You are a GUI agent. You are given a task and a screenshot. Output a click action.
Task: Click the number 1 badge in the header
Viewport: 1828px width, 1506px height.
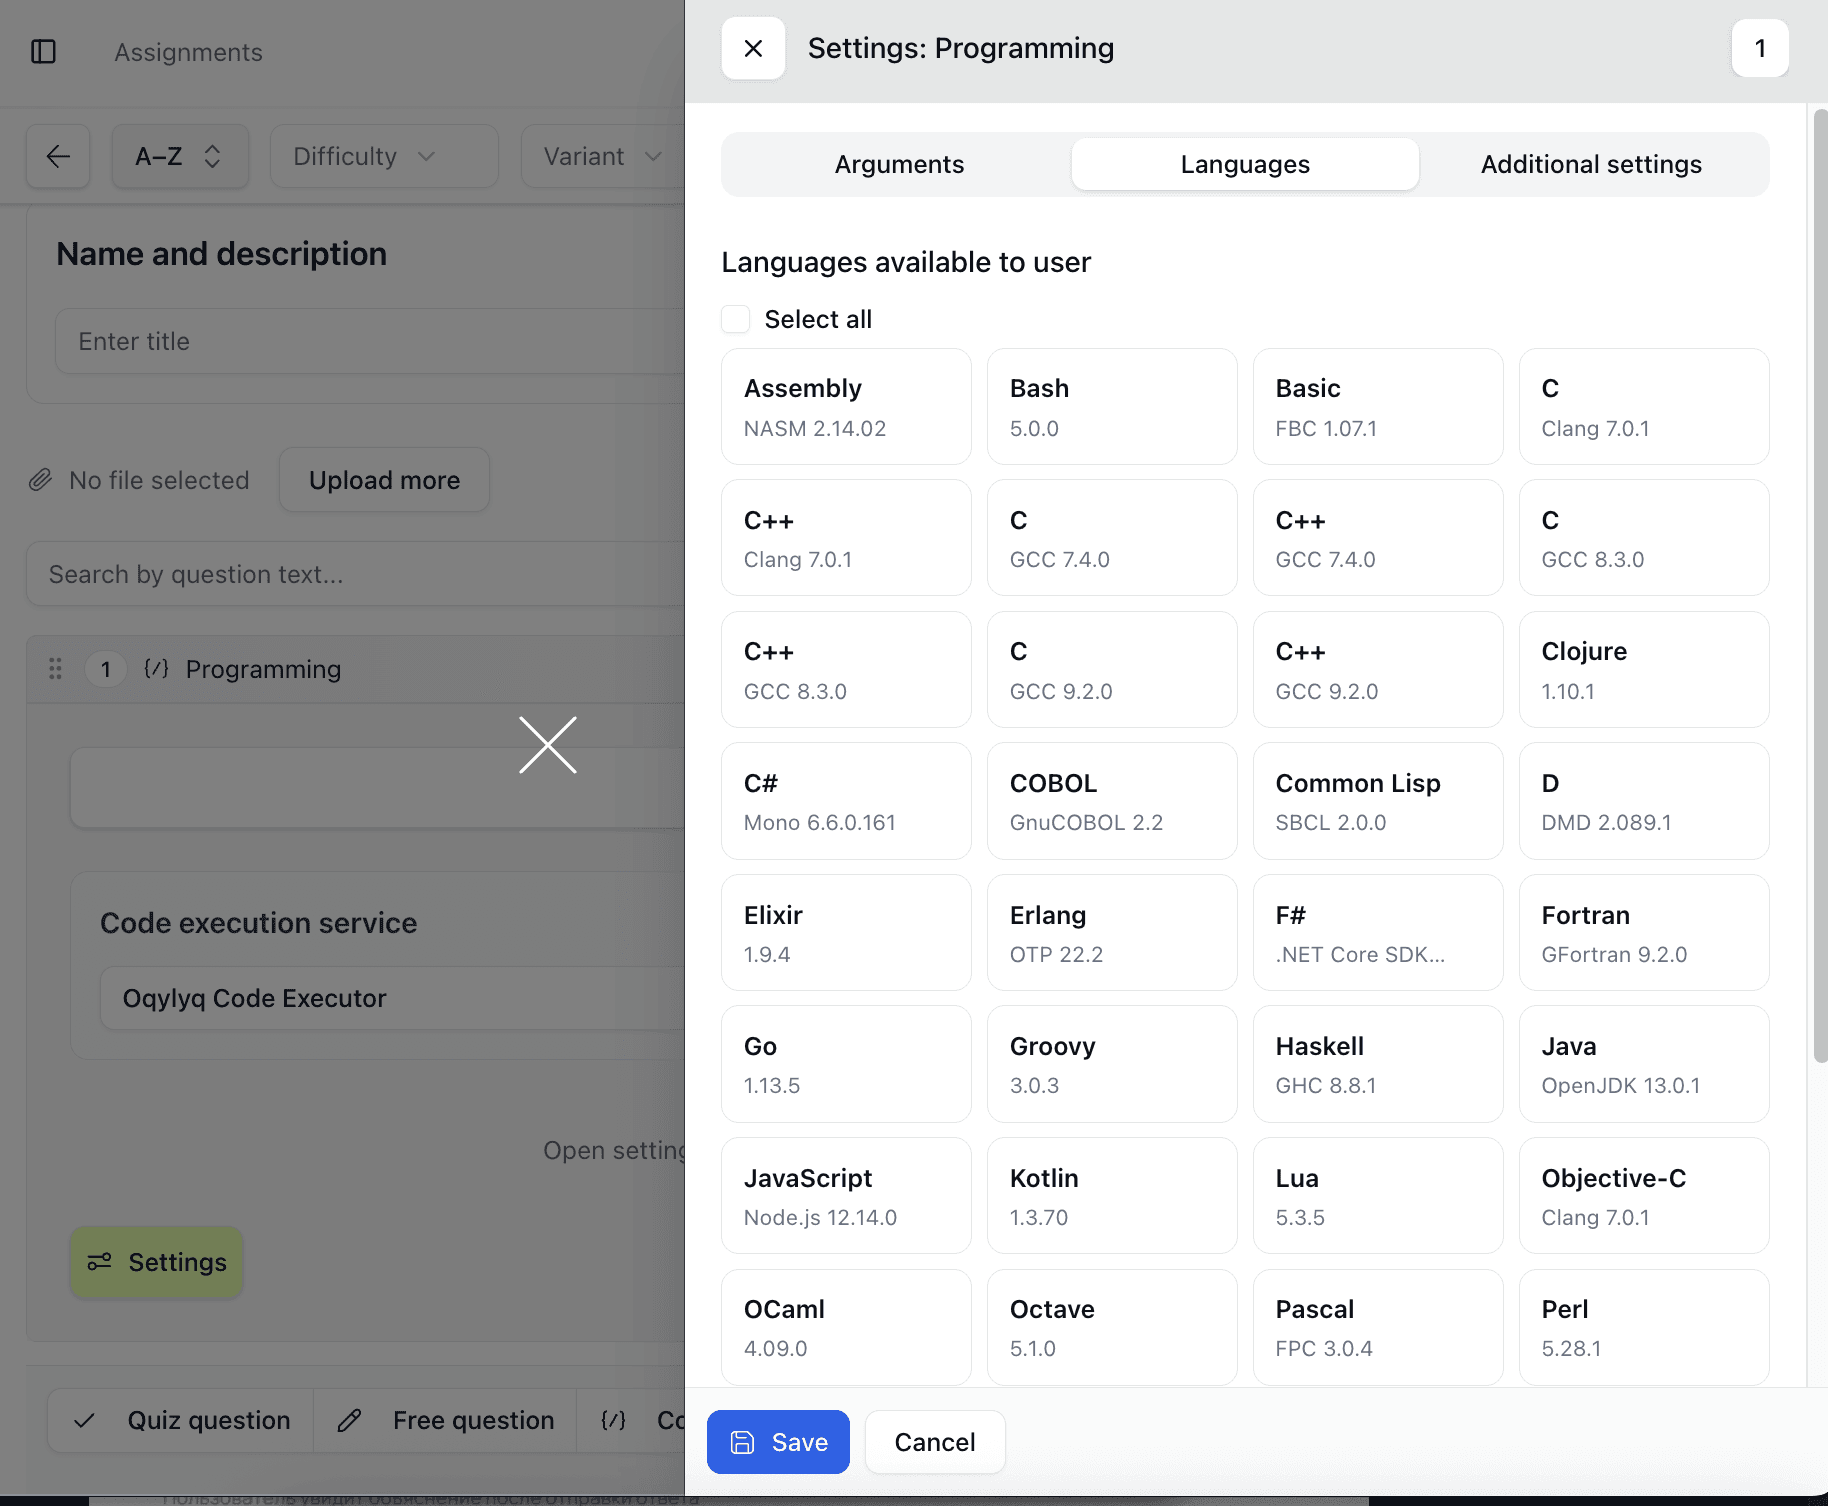pos(1760,48)
